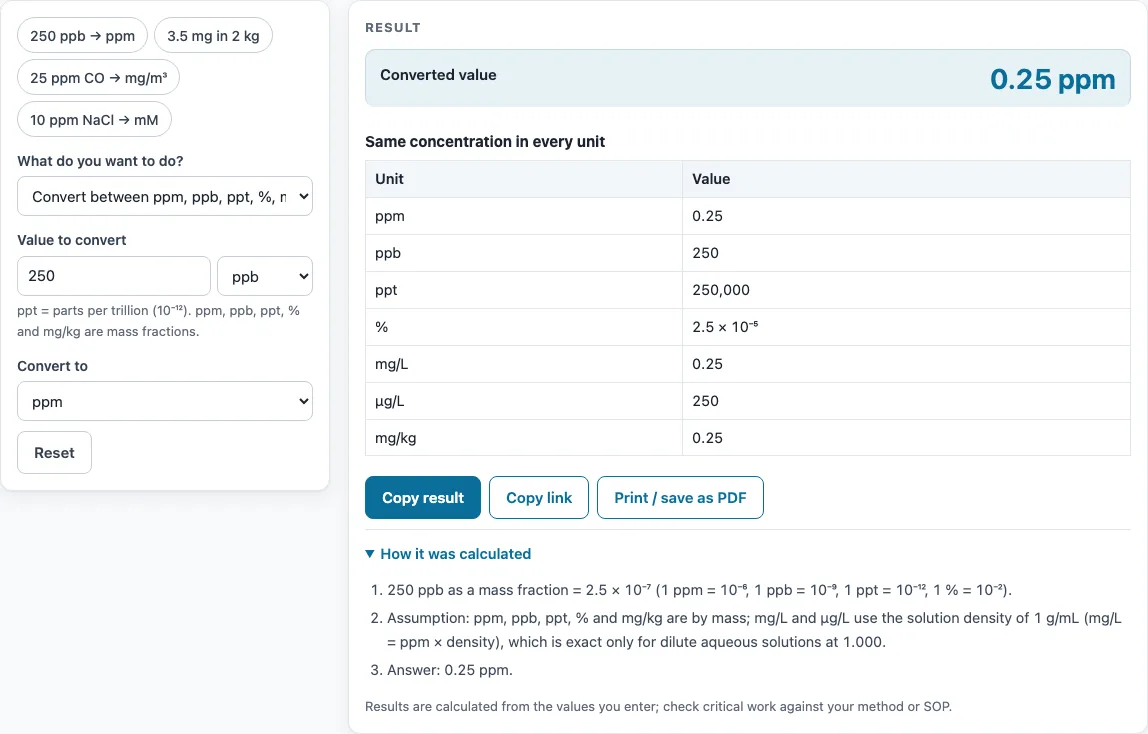Reset the calculator form
This screenshot has width=1148, height=734.
point(54,452)
